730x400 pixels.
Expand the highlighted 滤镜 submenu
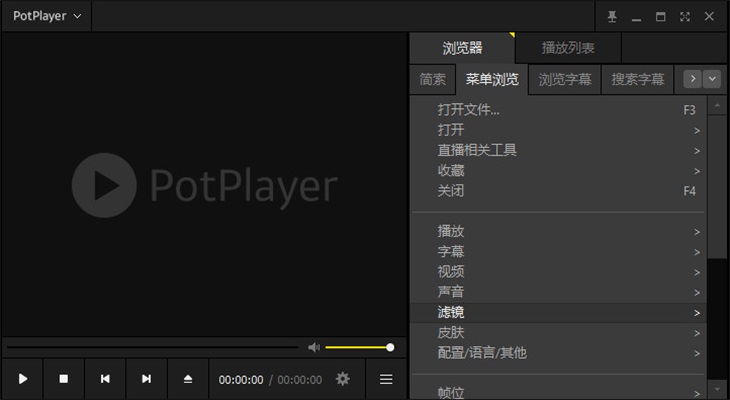click(x=558, y=312)
